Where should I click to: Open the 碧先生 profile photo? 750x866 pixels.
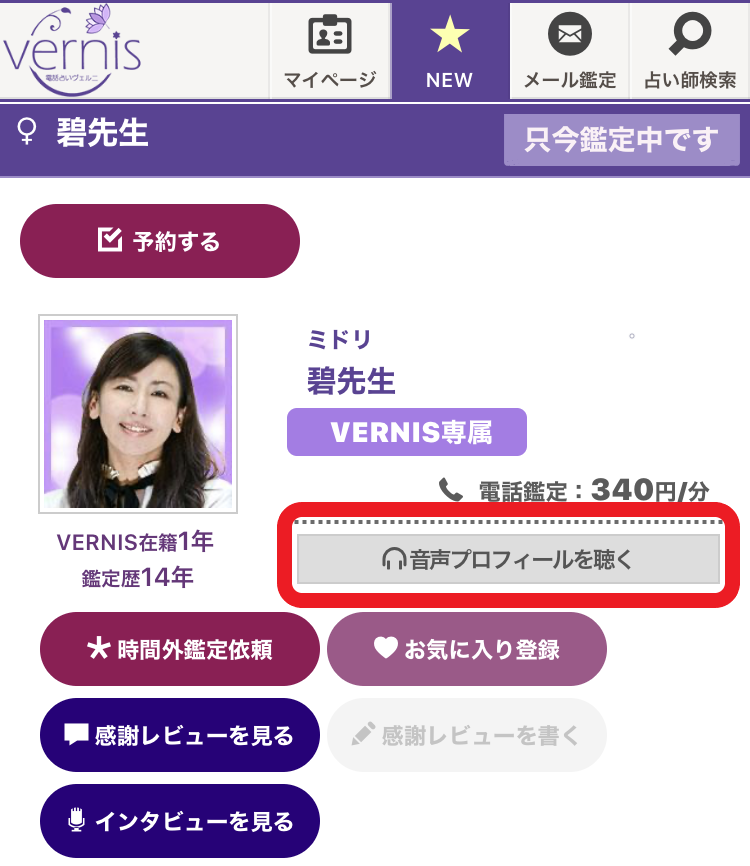coord(138,414)
